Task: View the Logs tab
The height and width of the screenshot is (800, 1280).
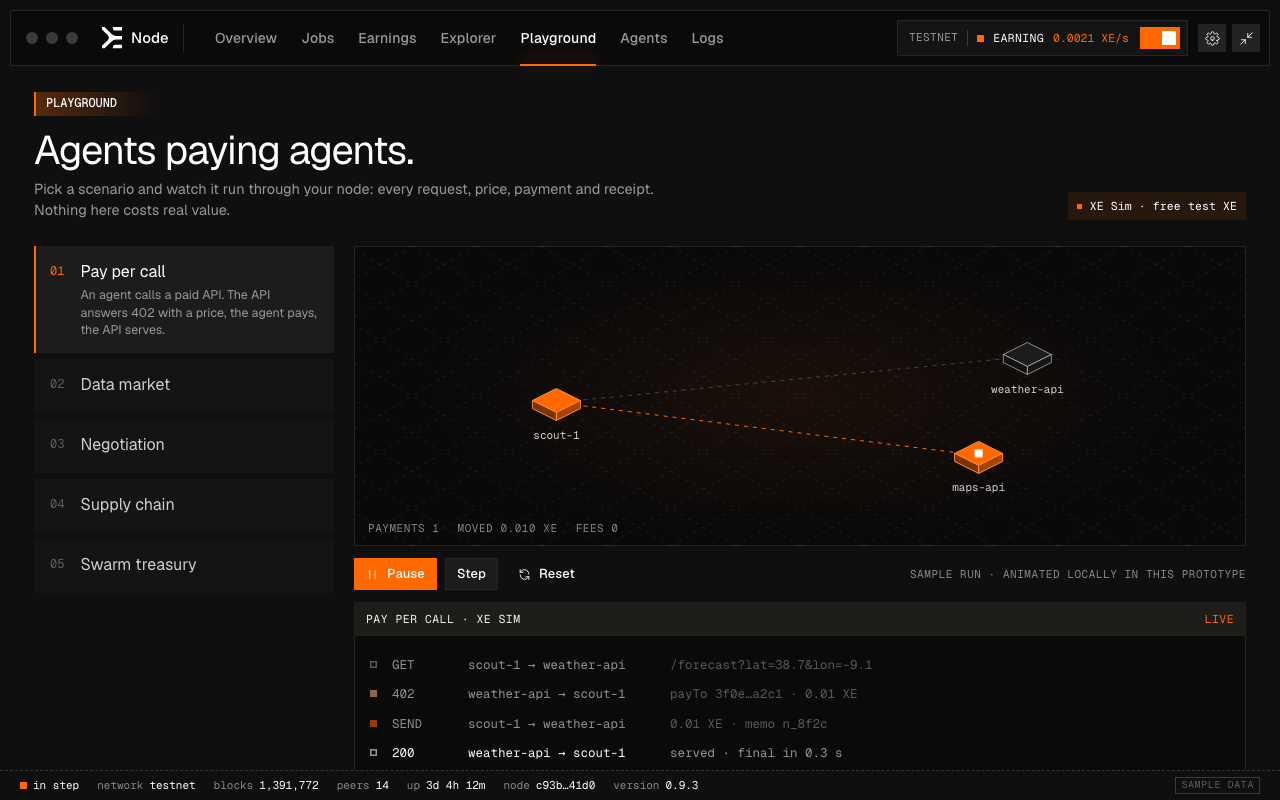Action: 707,38
